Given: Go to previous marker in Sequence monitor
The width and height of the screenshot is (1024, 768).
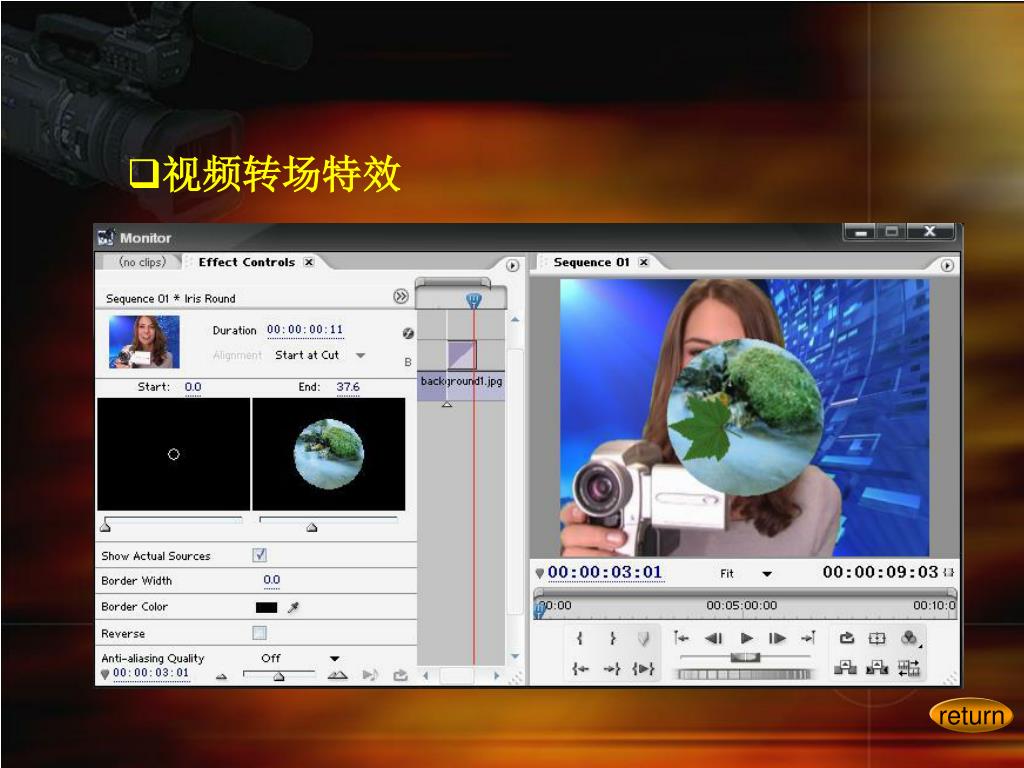Looking at the screenshot, I should [681, 638].
